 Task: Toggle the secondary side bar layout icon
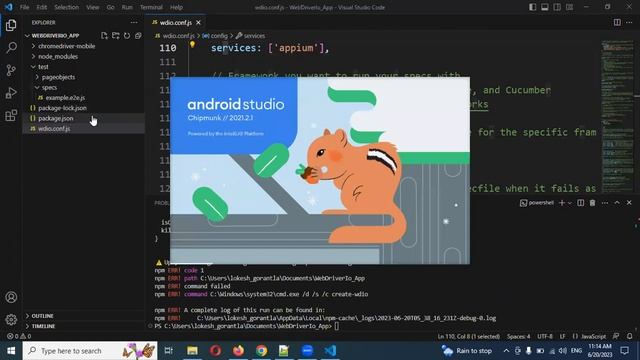tap(557, 7)
